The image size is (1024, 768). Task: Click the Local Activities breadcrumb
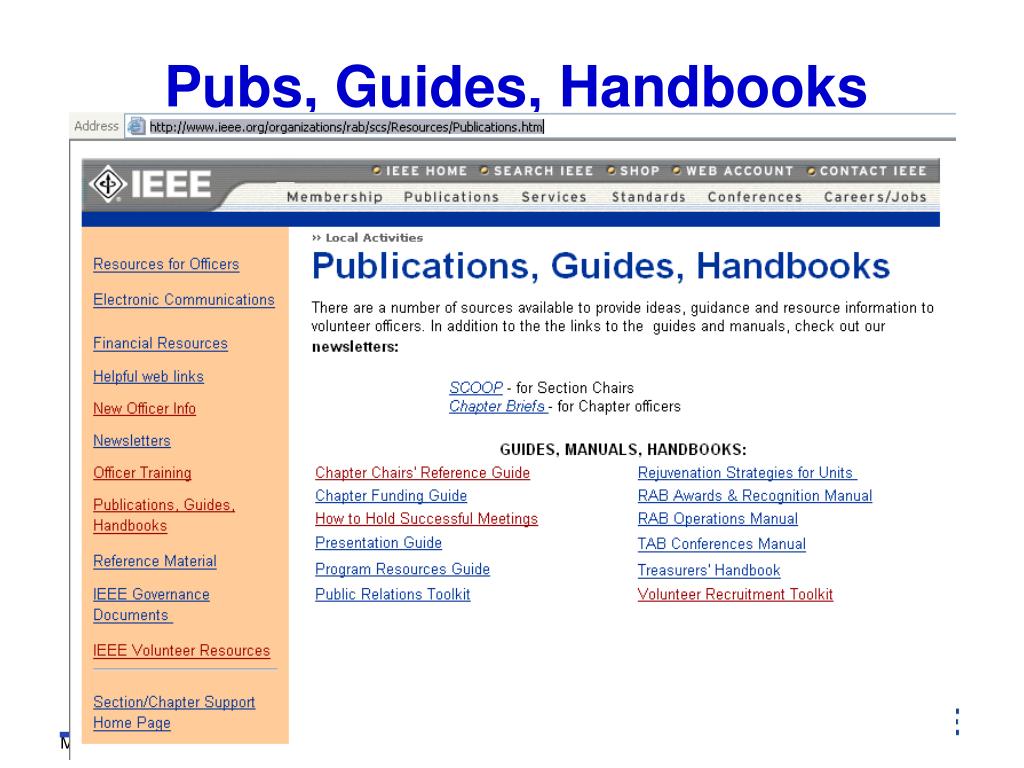(x=374, y=238)
